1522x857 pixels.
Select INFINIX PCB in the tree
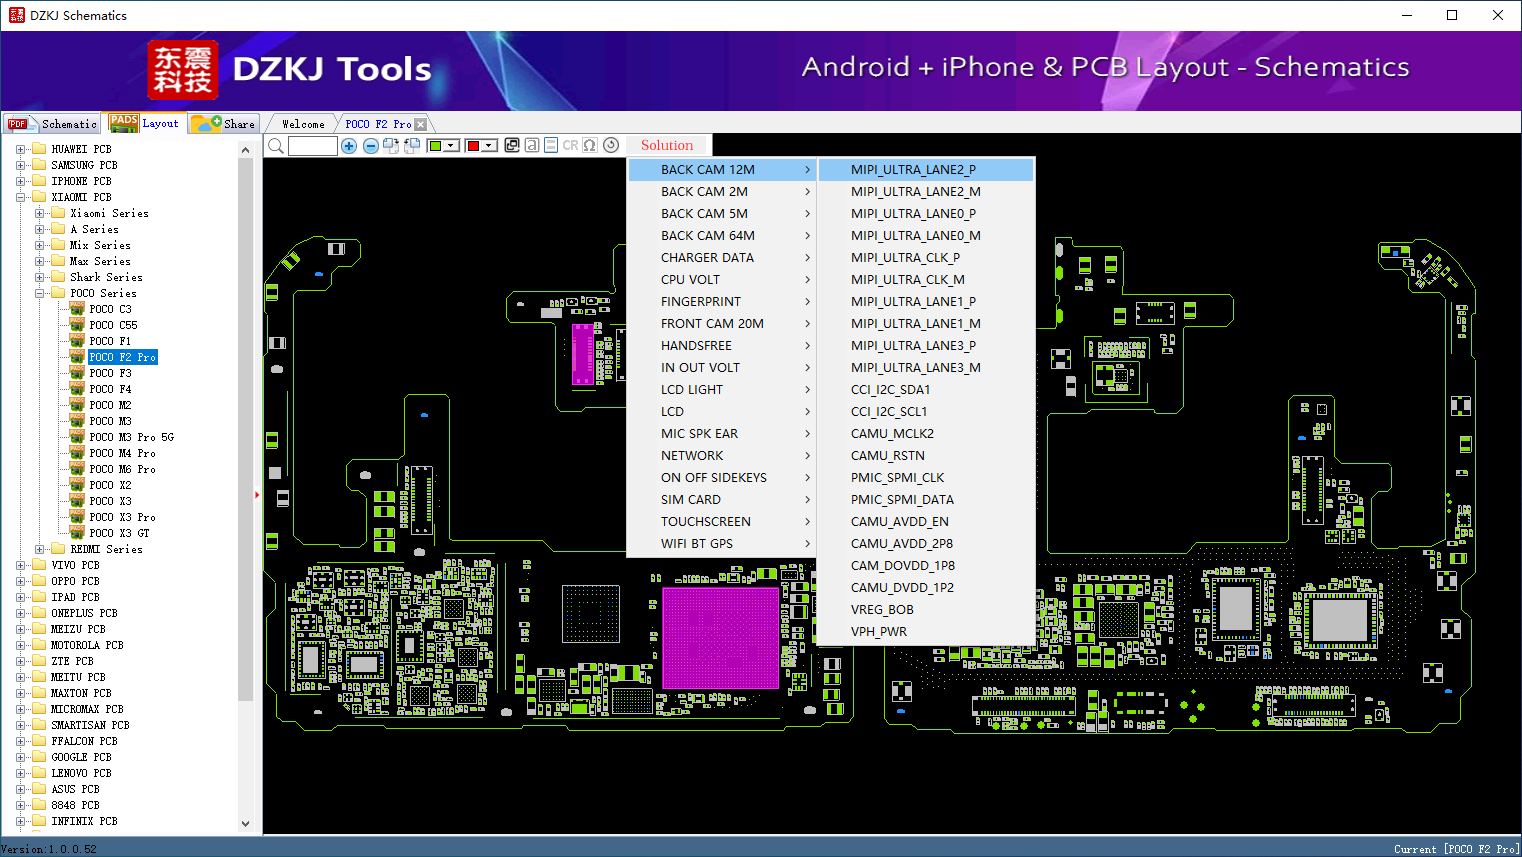(84, 821)
